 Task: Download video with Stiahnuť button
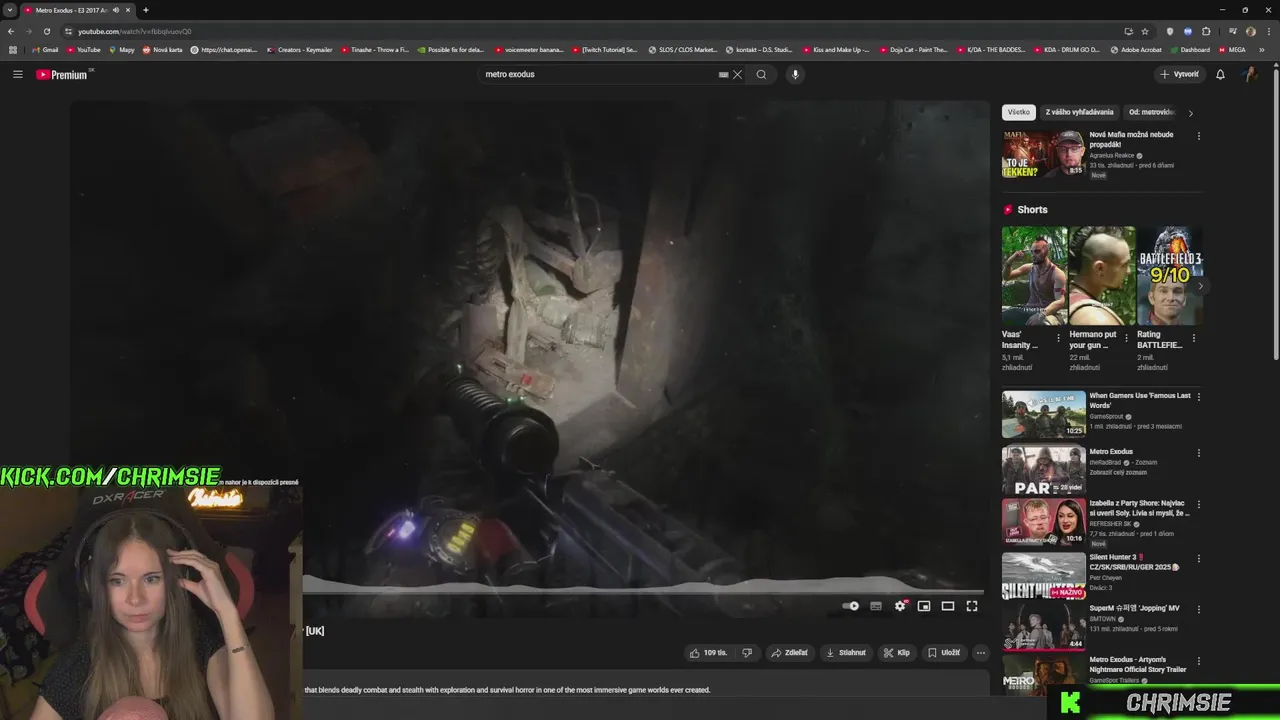(x=845, y=653)
